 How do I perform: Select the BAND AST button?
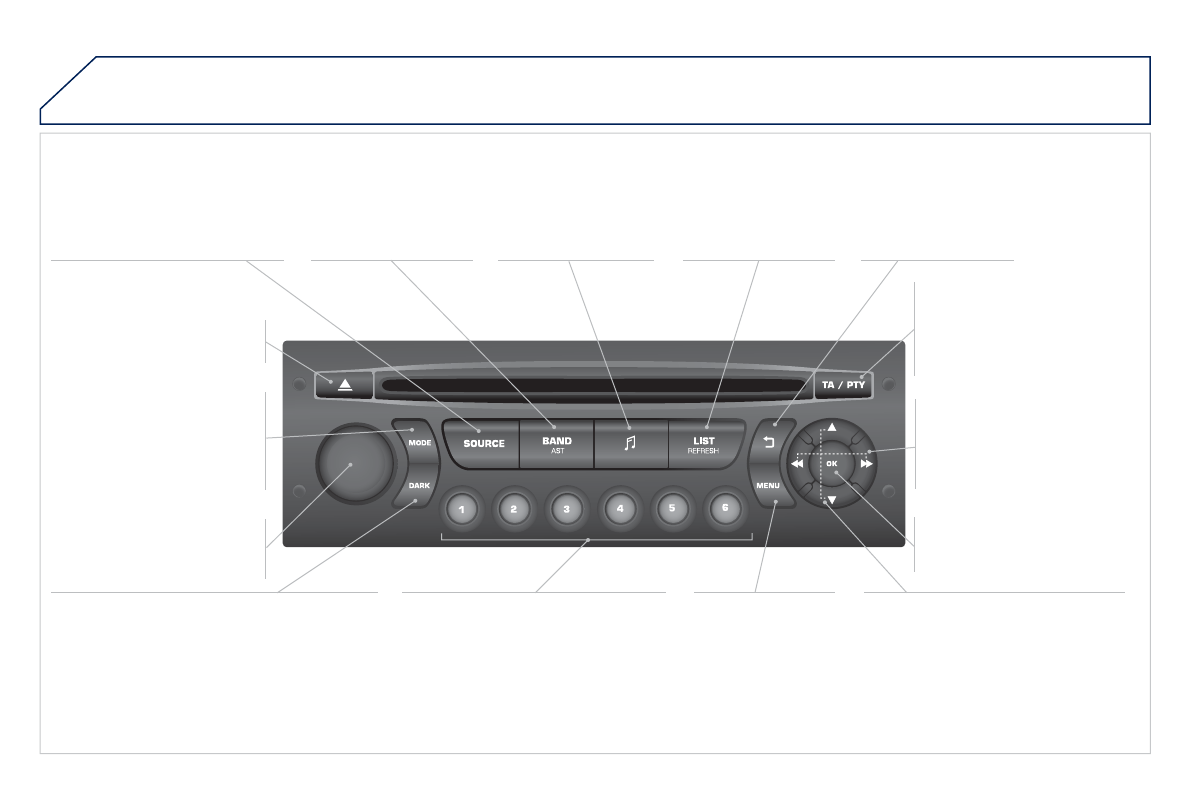coord(557,444)
